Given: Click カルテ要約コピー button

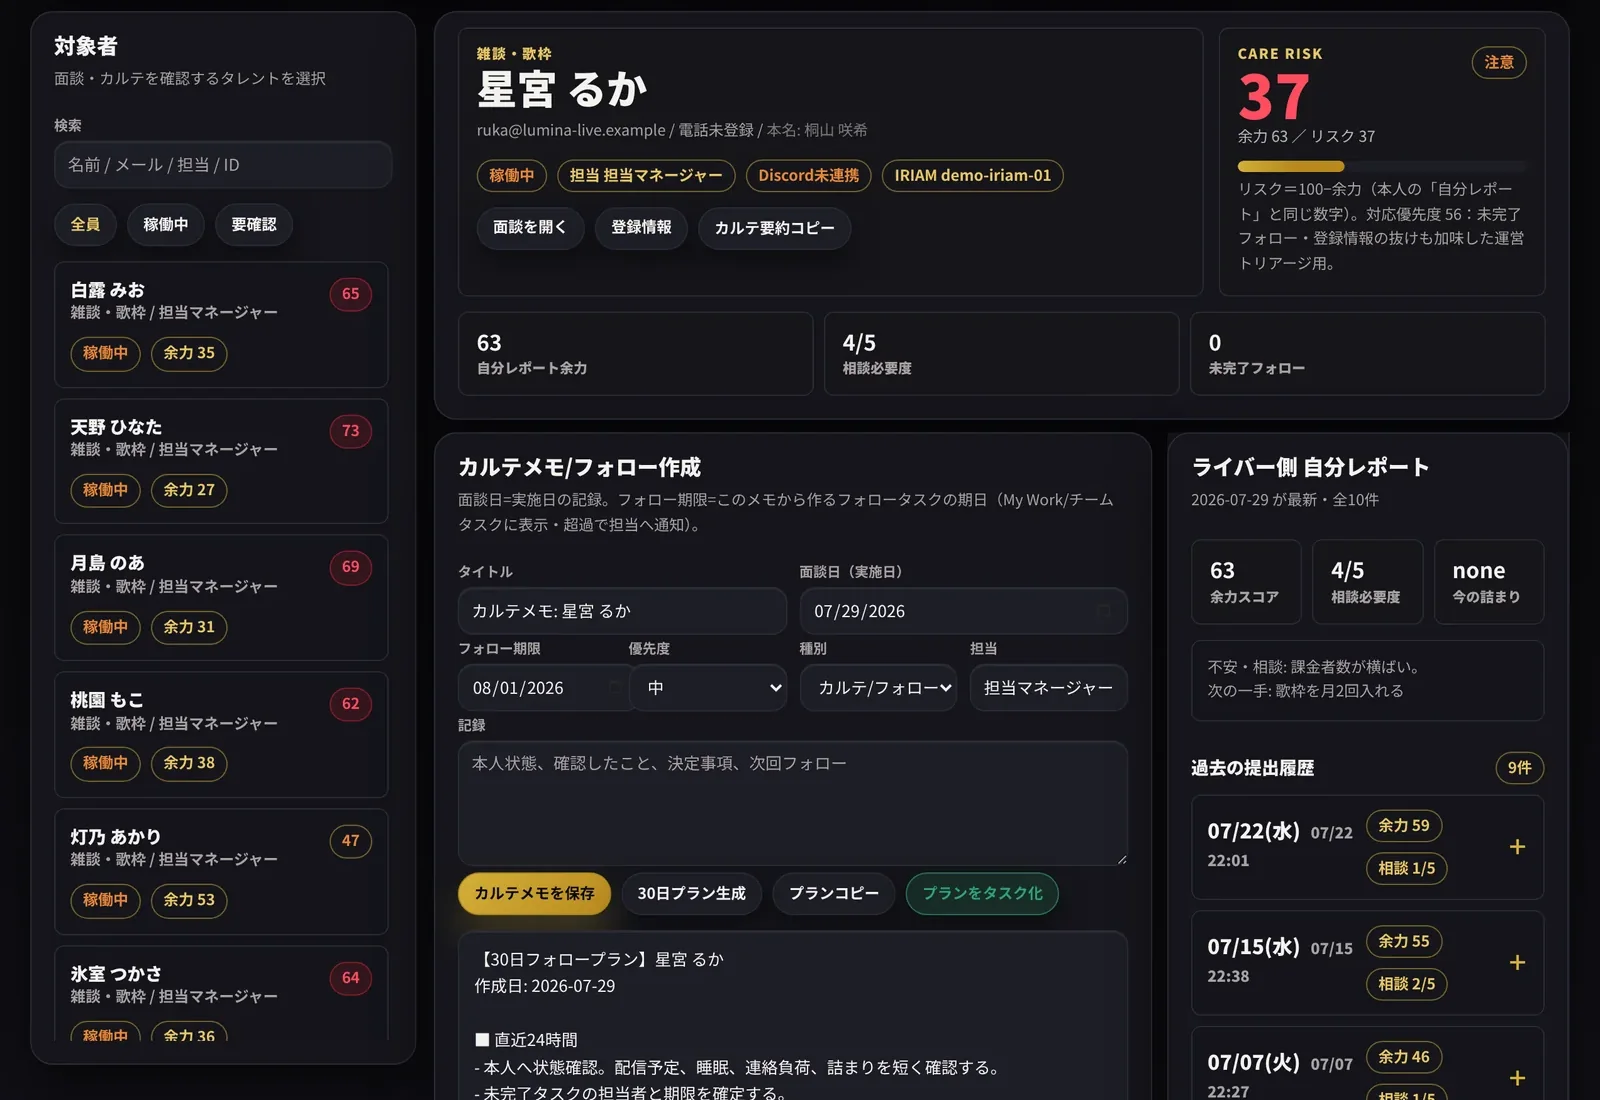Looking at the screenshot, I should click(774, 228).
